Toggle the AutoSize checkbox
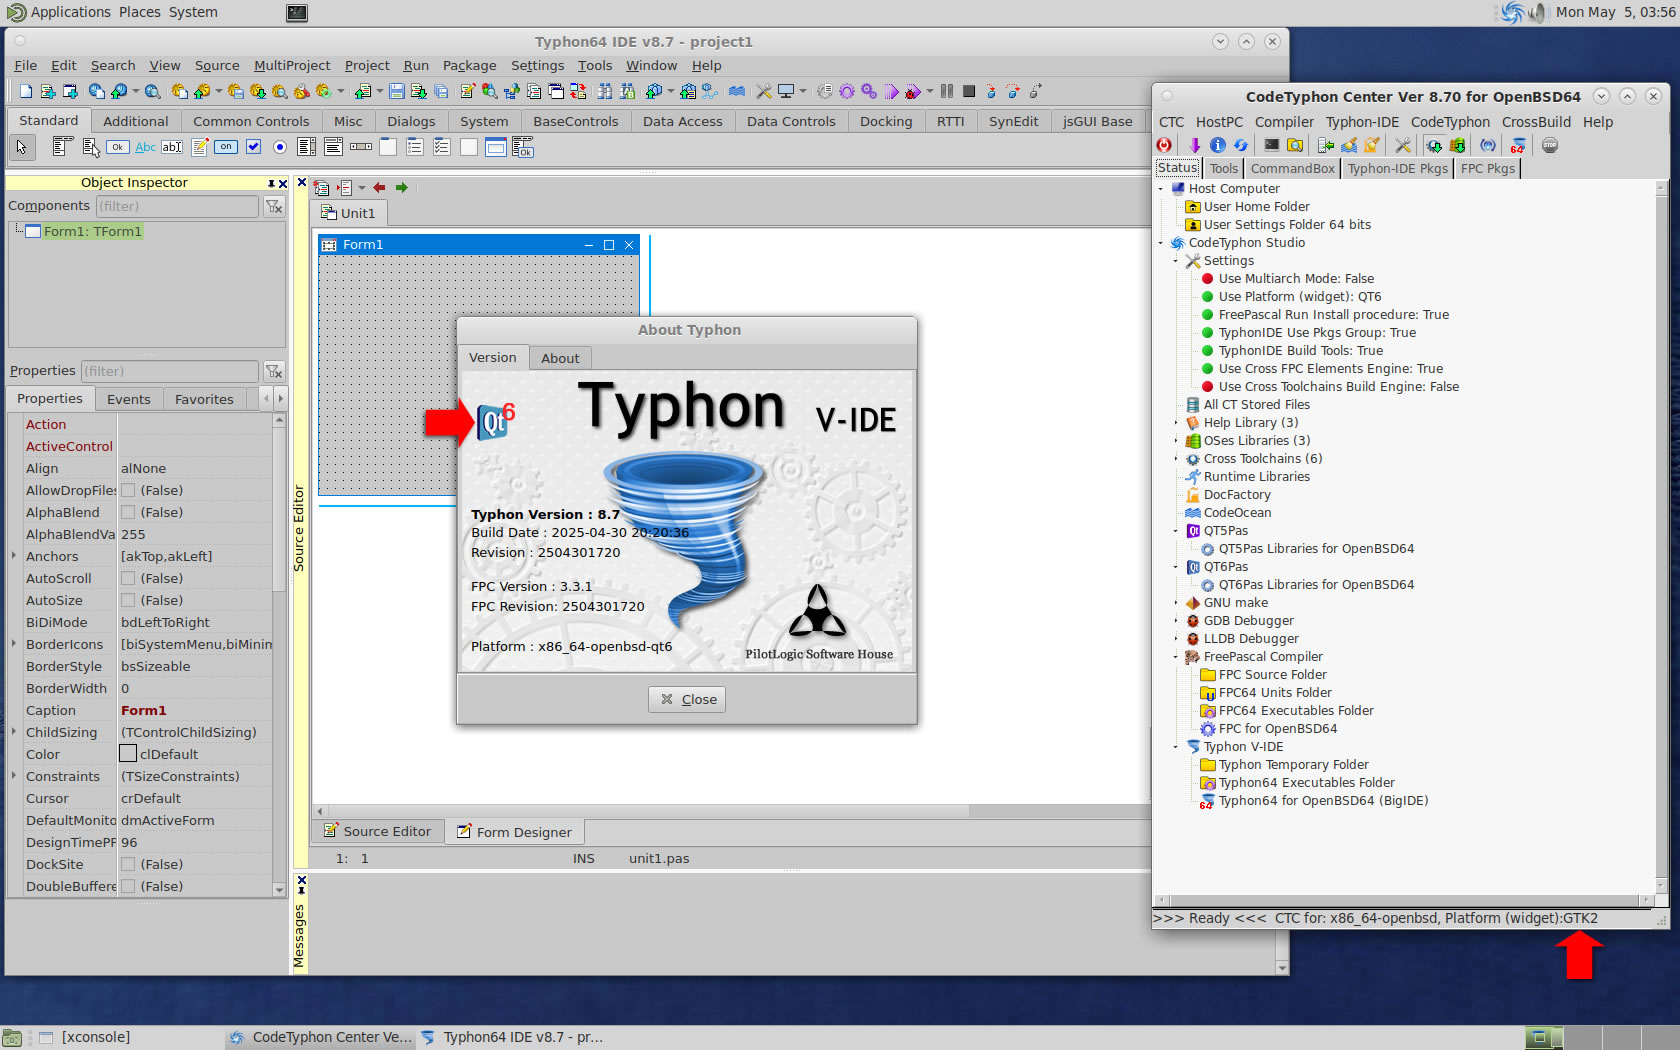Viewport: 1680px width, 1050px height. (128, 600)
